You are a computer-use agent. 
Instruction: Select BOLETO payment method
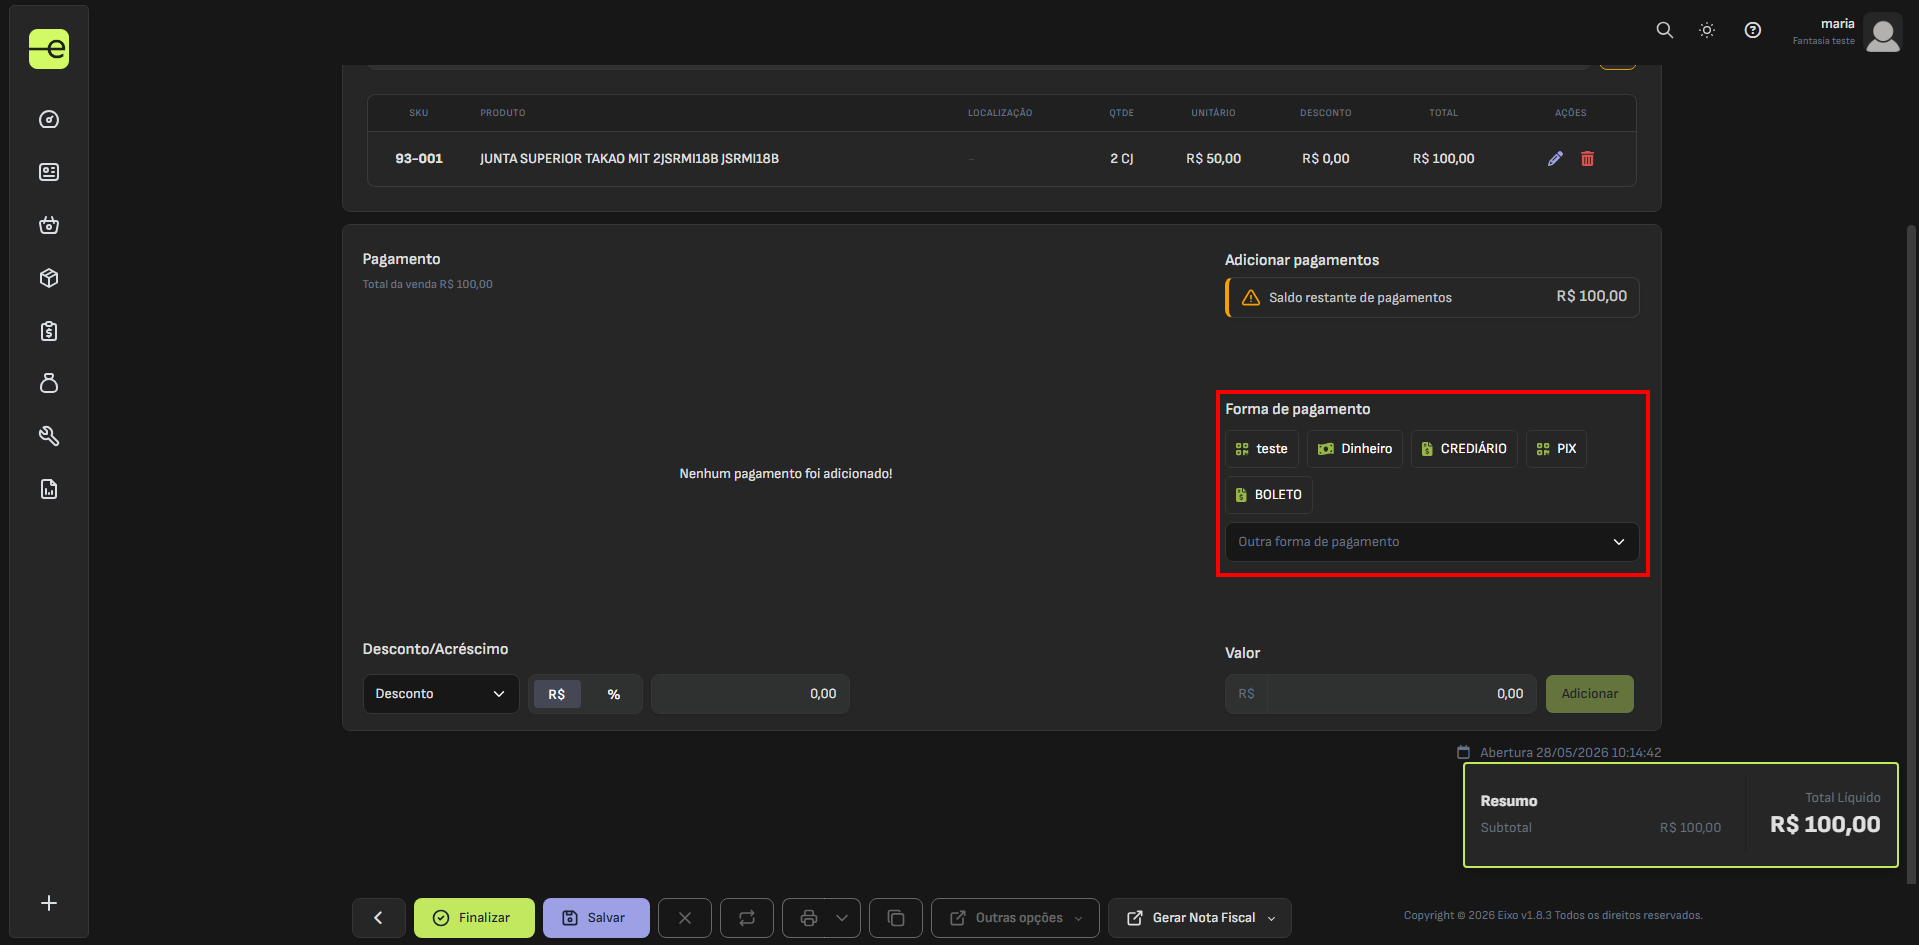tap(1269, 495)
